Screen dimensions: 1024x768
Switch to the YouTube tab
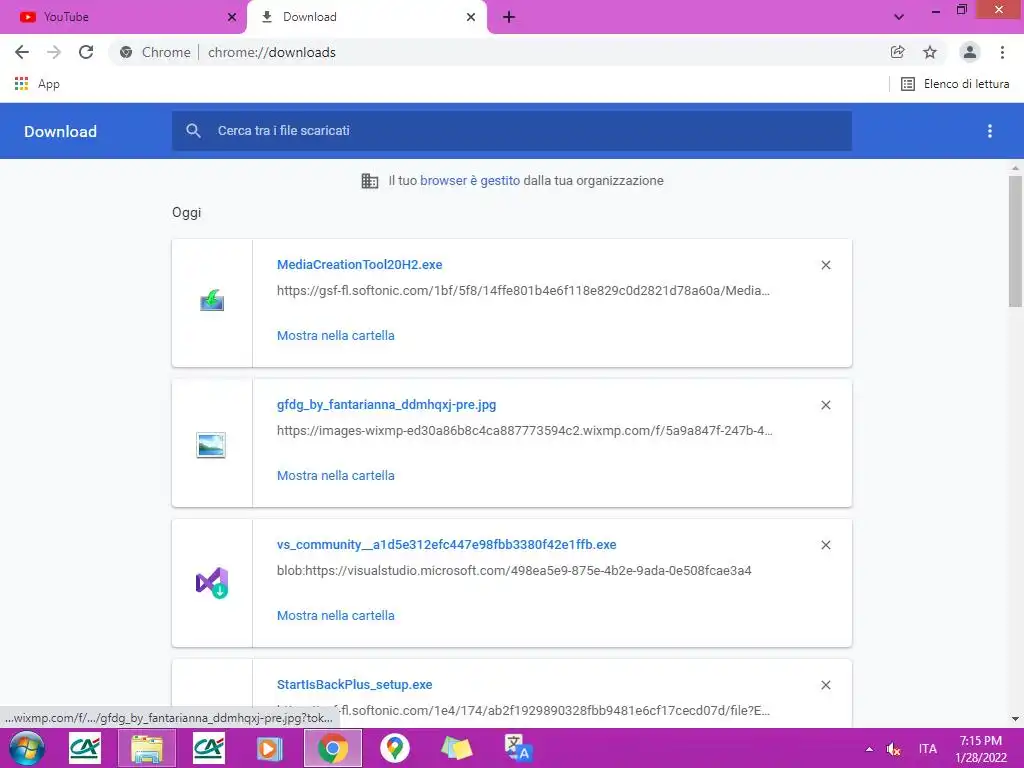pos(121,17)
